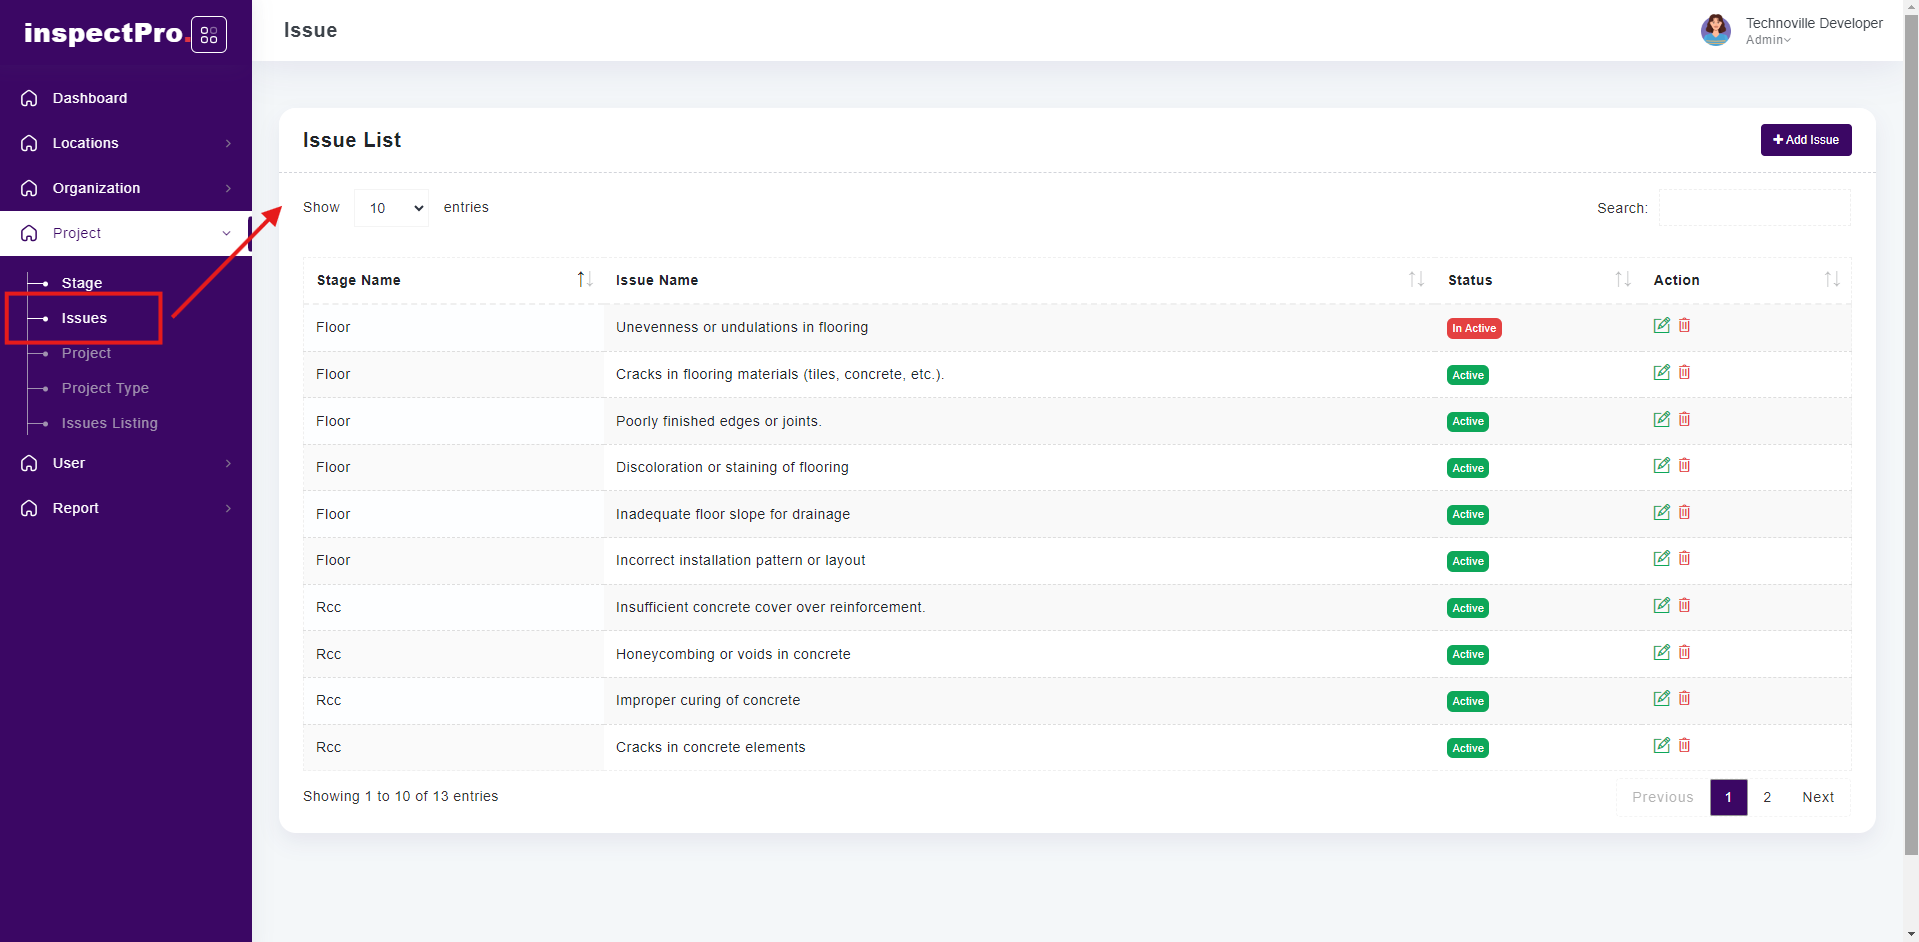Open the Stage submenu item

pos(82,283)
